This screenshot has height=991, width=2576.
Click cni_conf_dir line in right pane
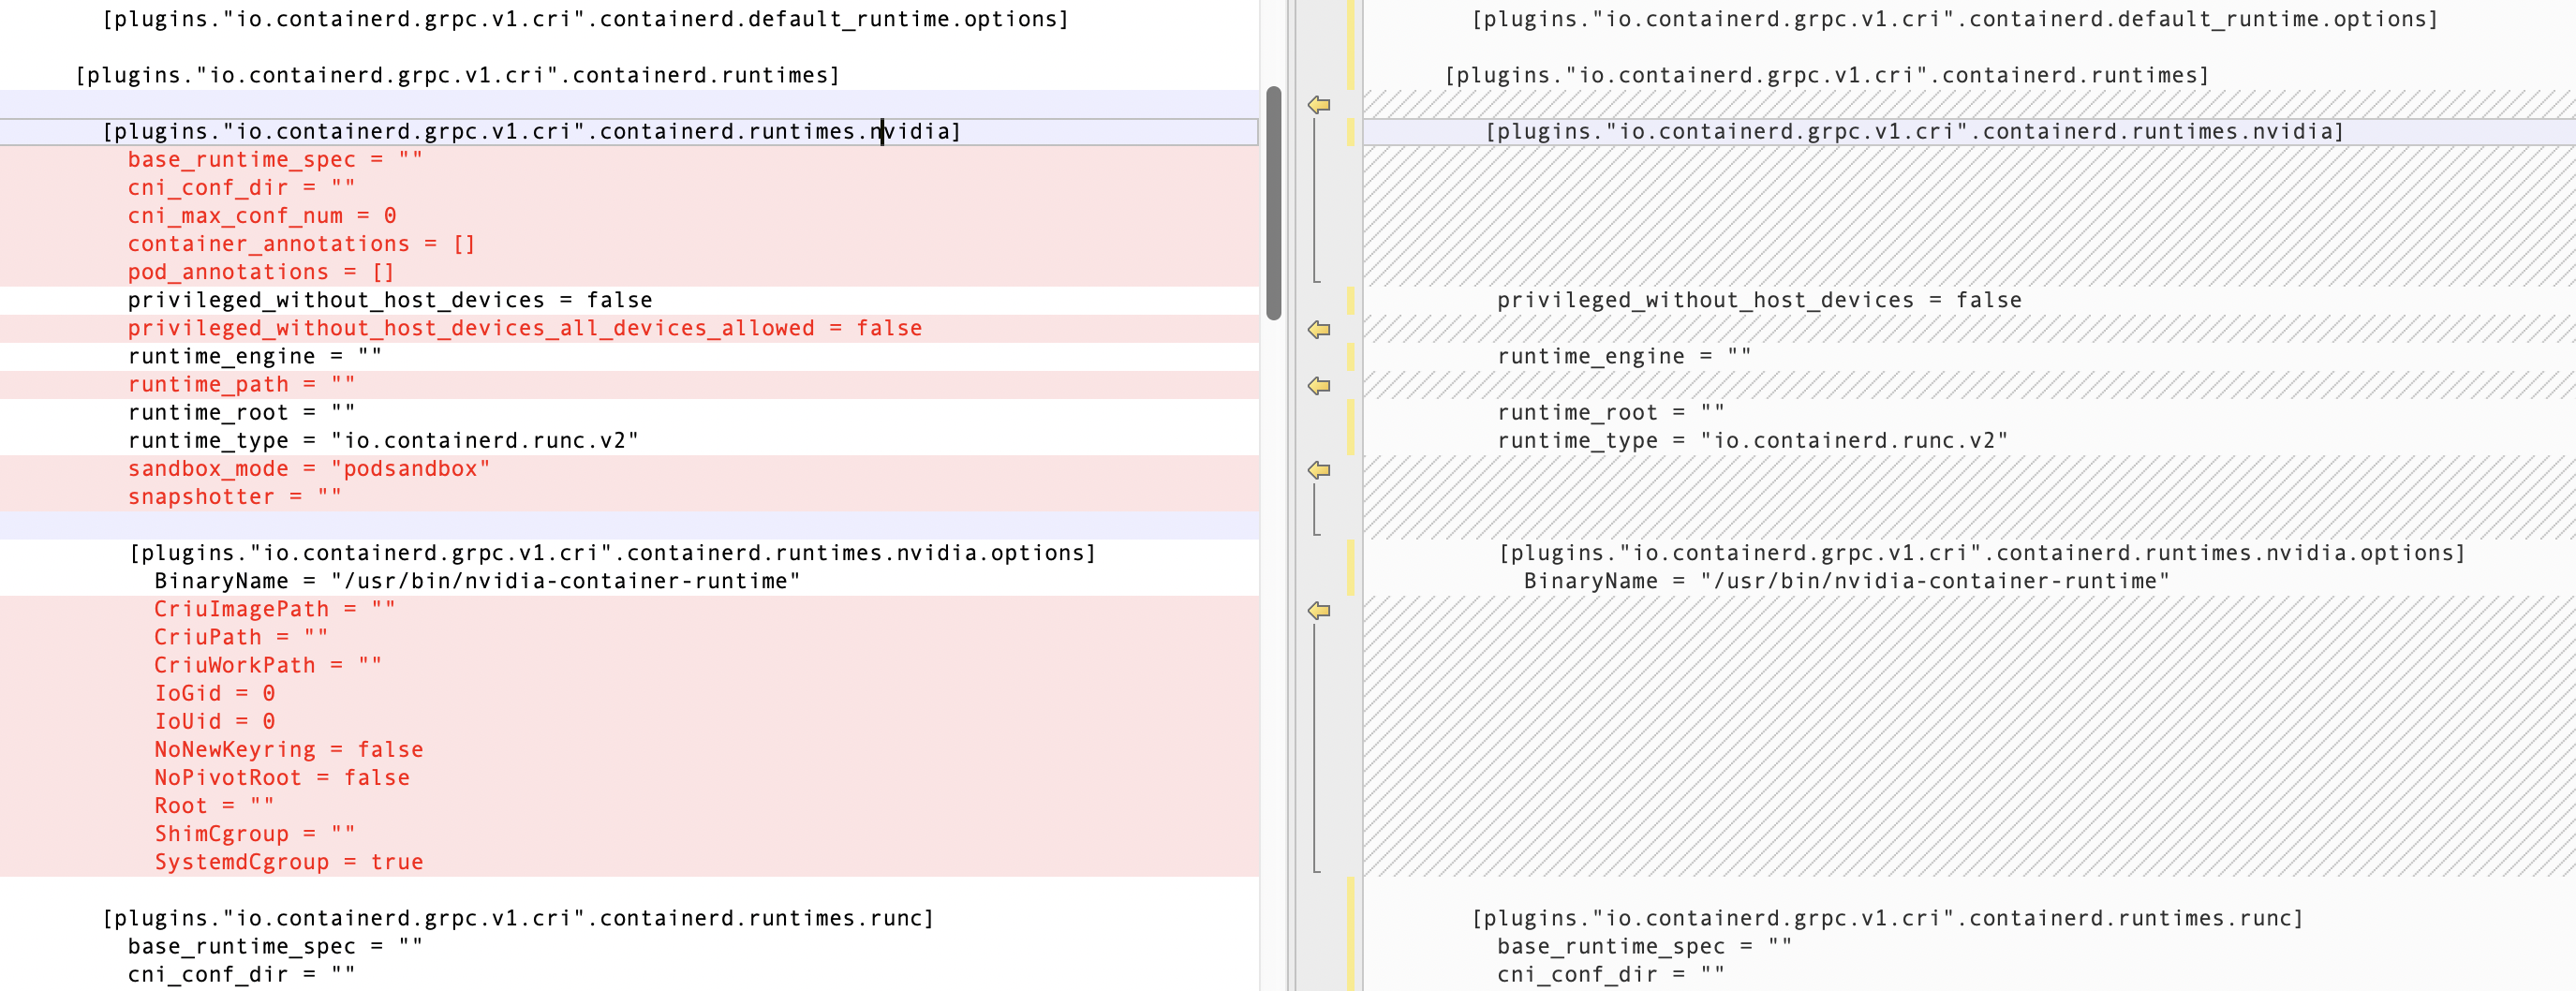coord(1611,974)
